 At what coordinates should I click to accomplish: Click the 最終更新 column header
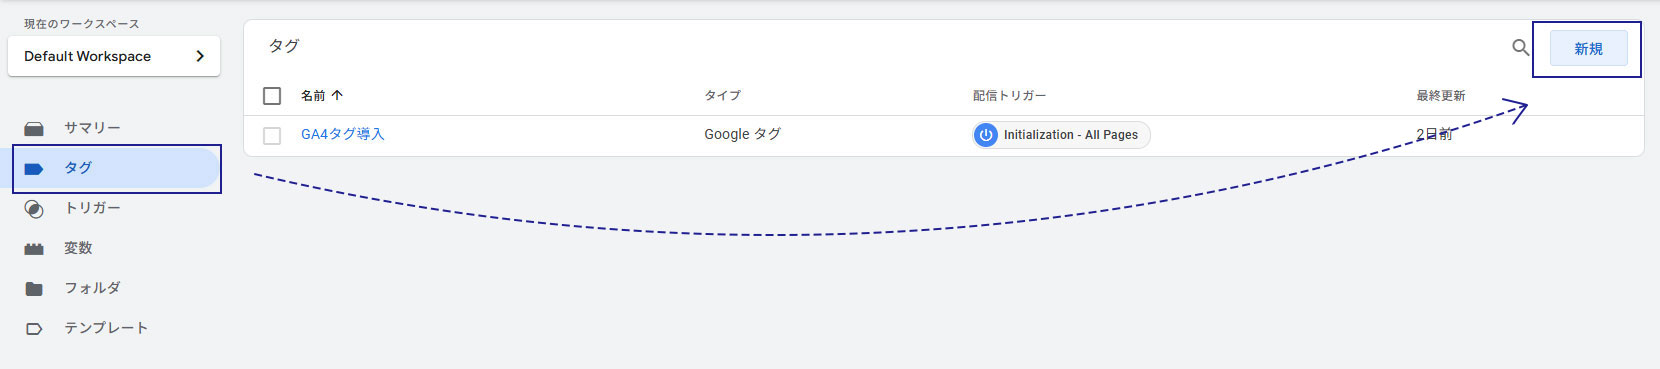tap(1440, 96)
